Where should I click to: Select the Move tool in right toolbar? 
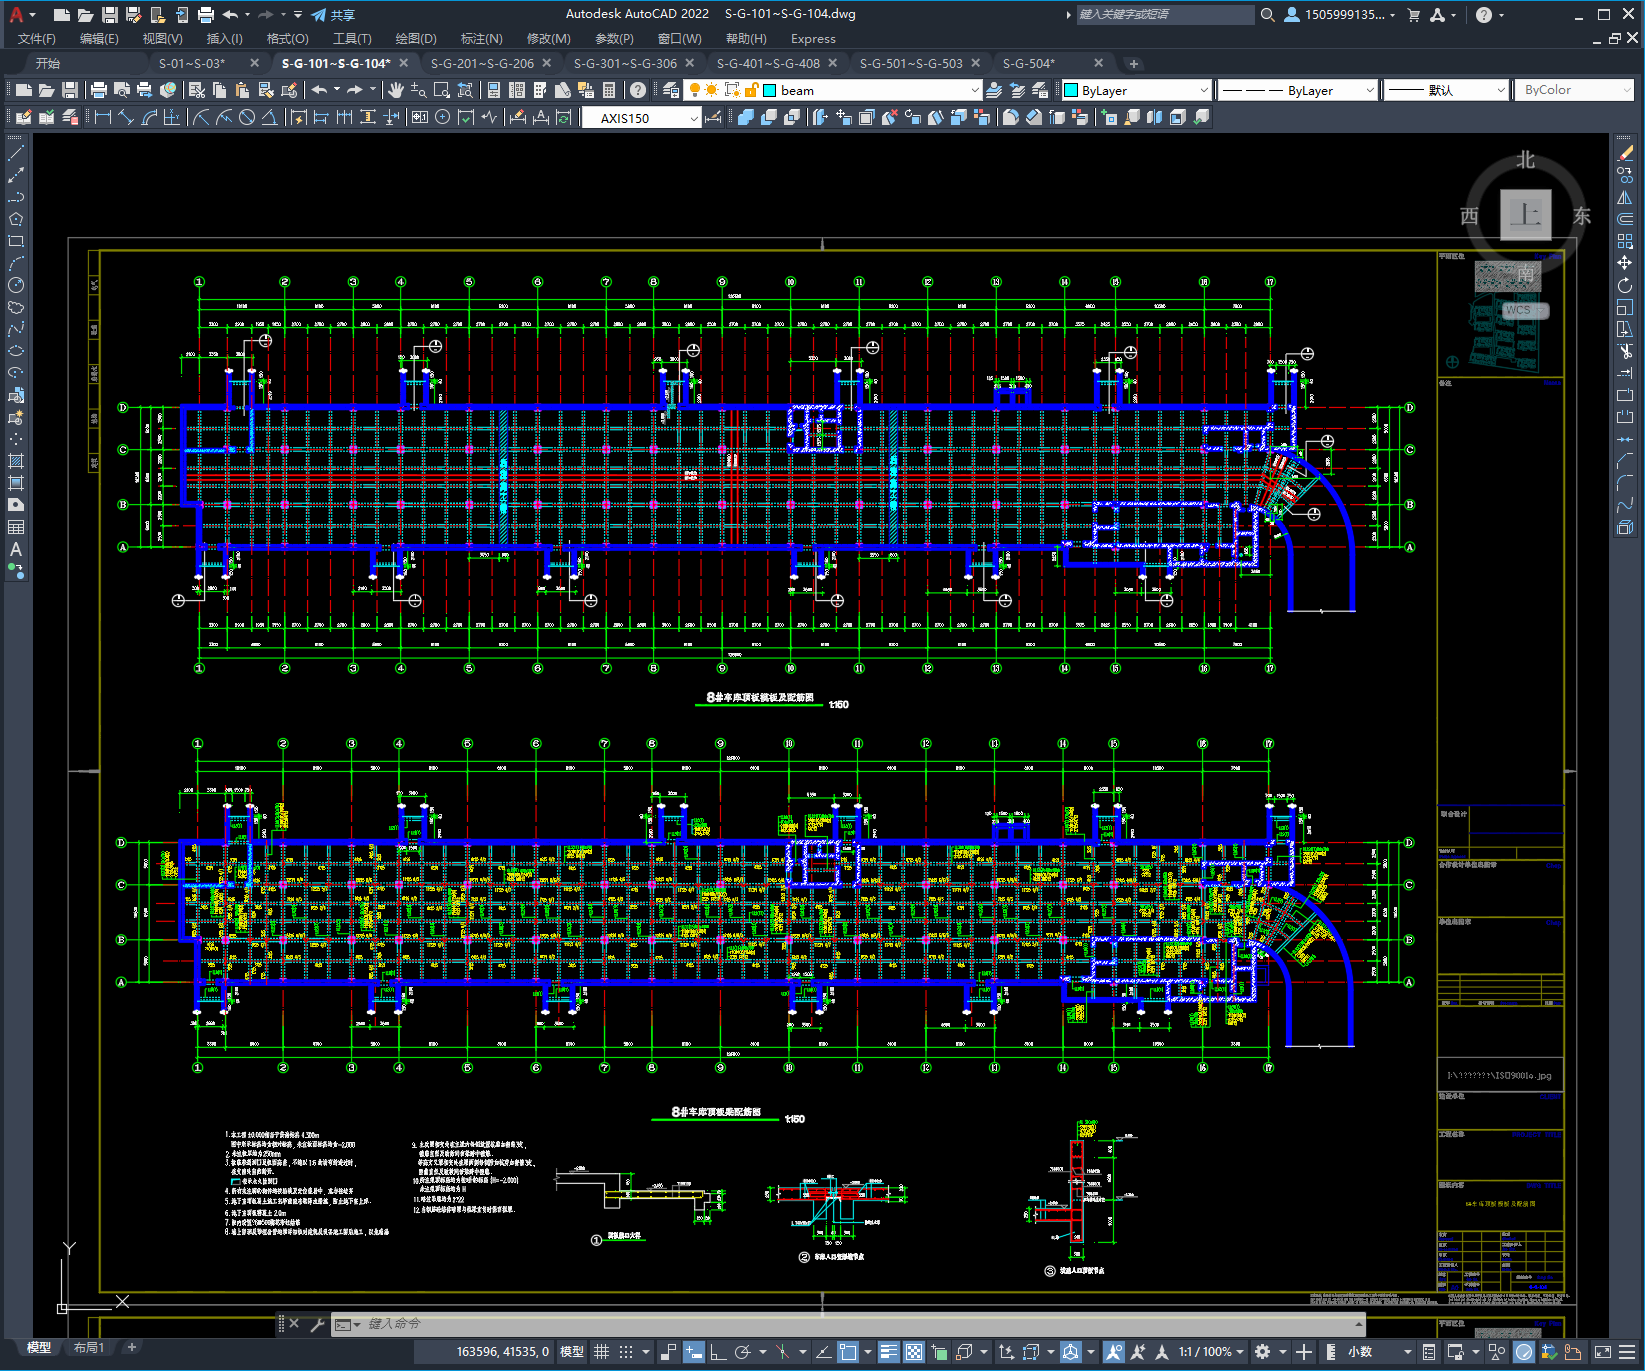click(x=1625, y=263)
